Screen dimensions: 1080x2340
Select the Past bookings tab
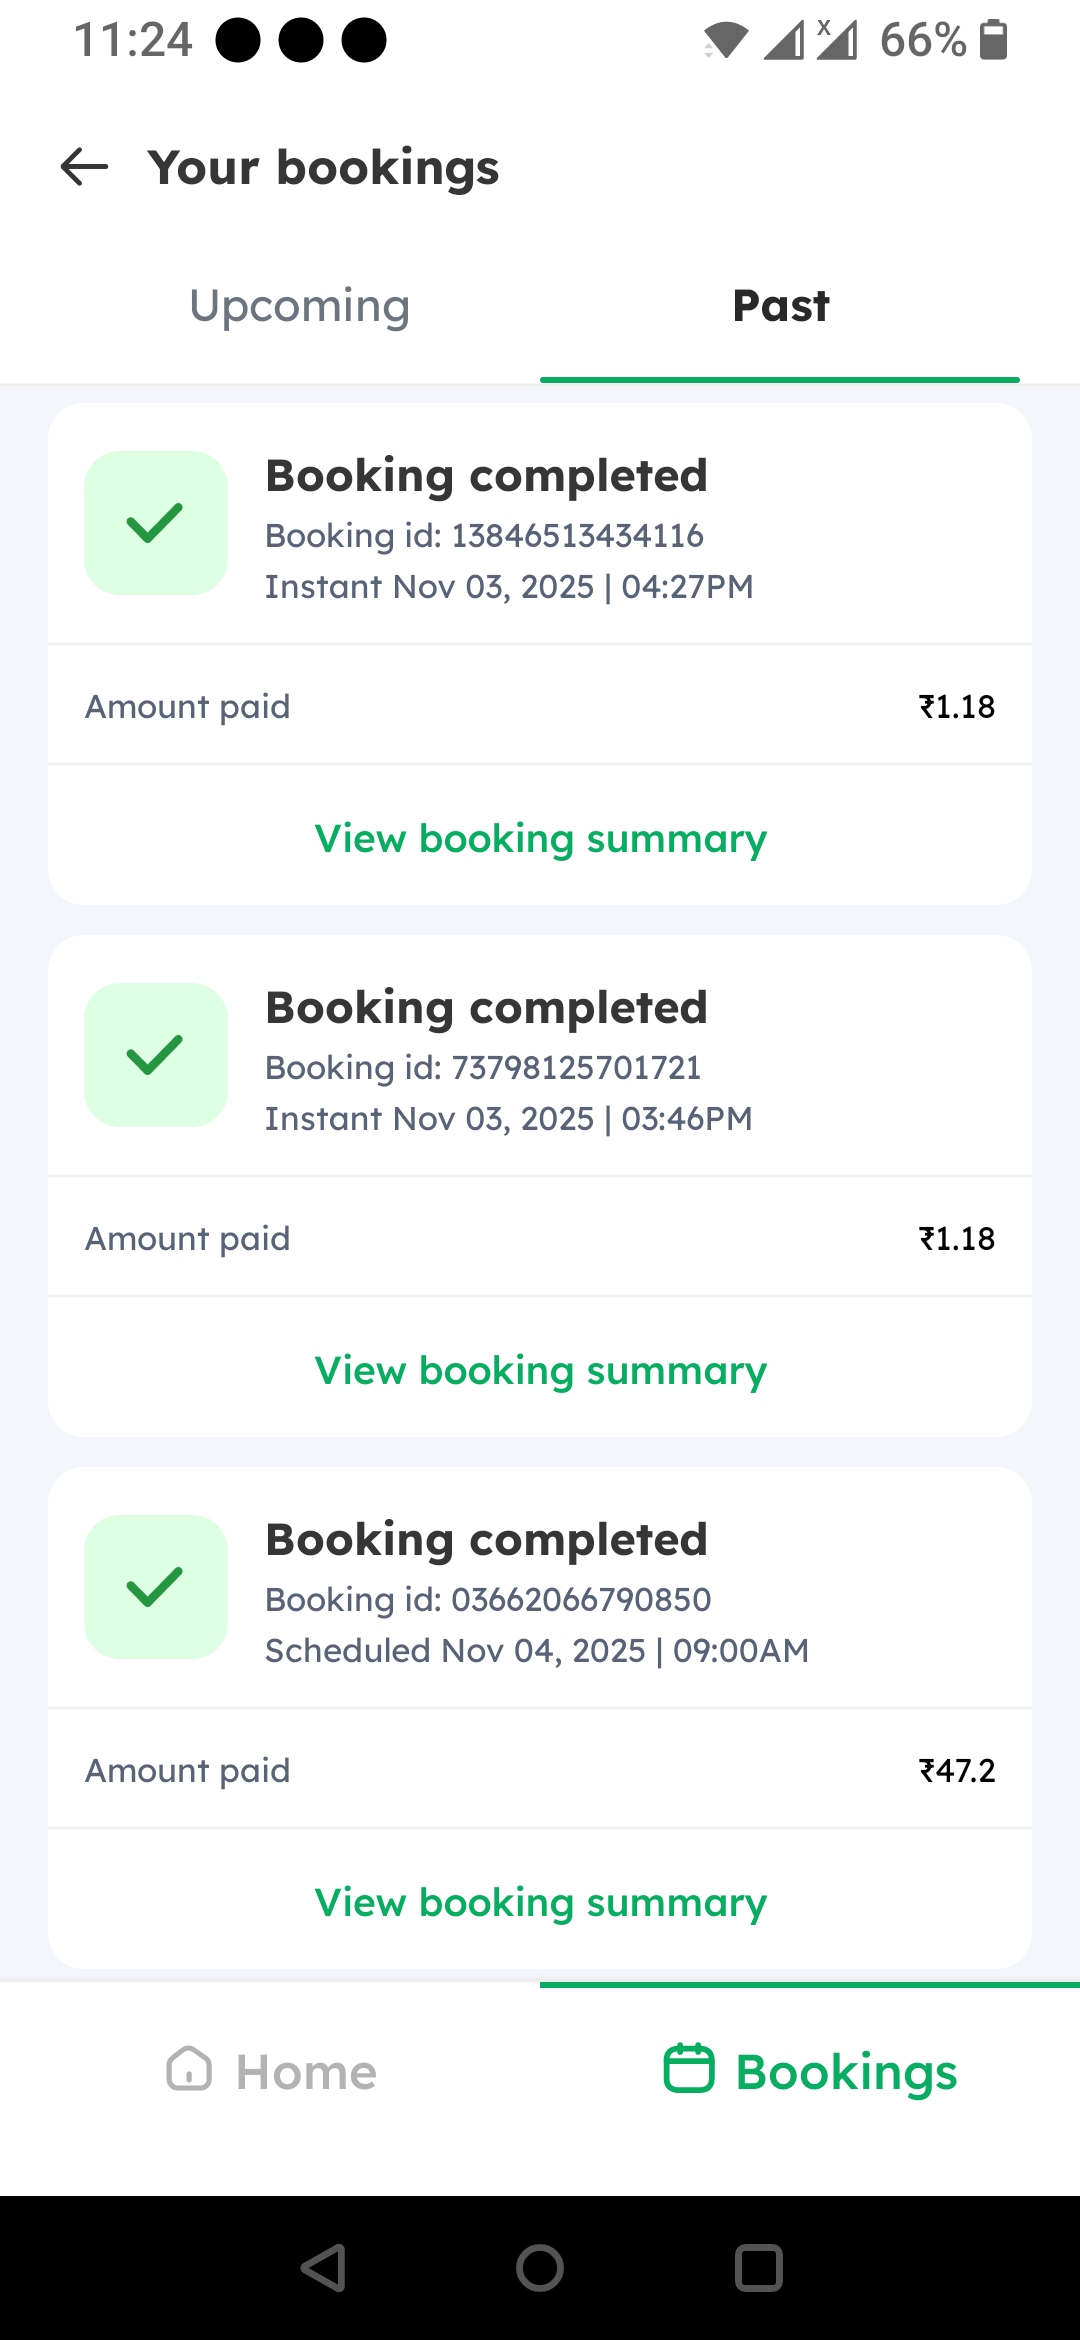pos(780,306)
